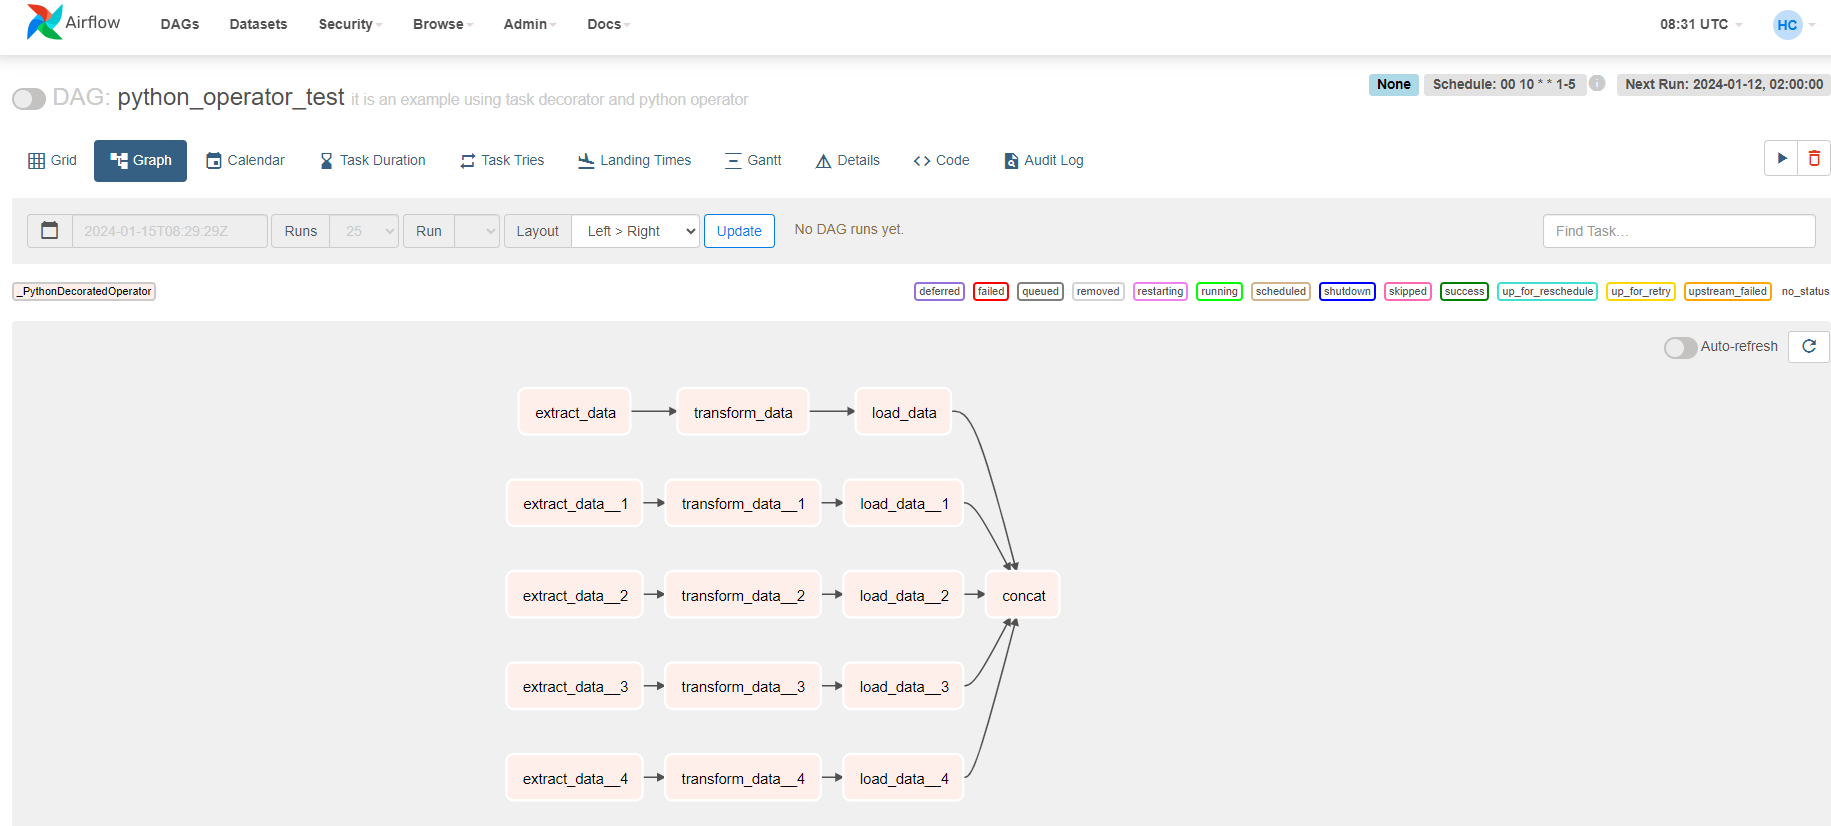
Task: Click the Update button
Action: pos(739,231)
